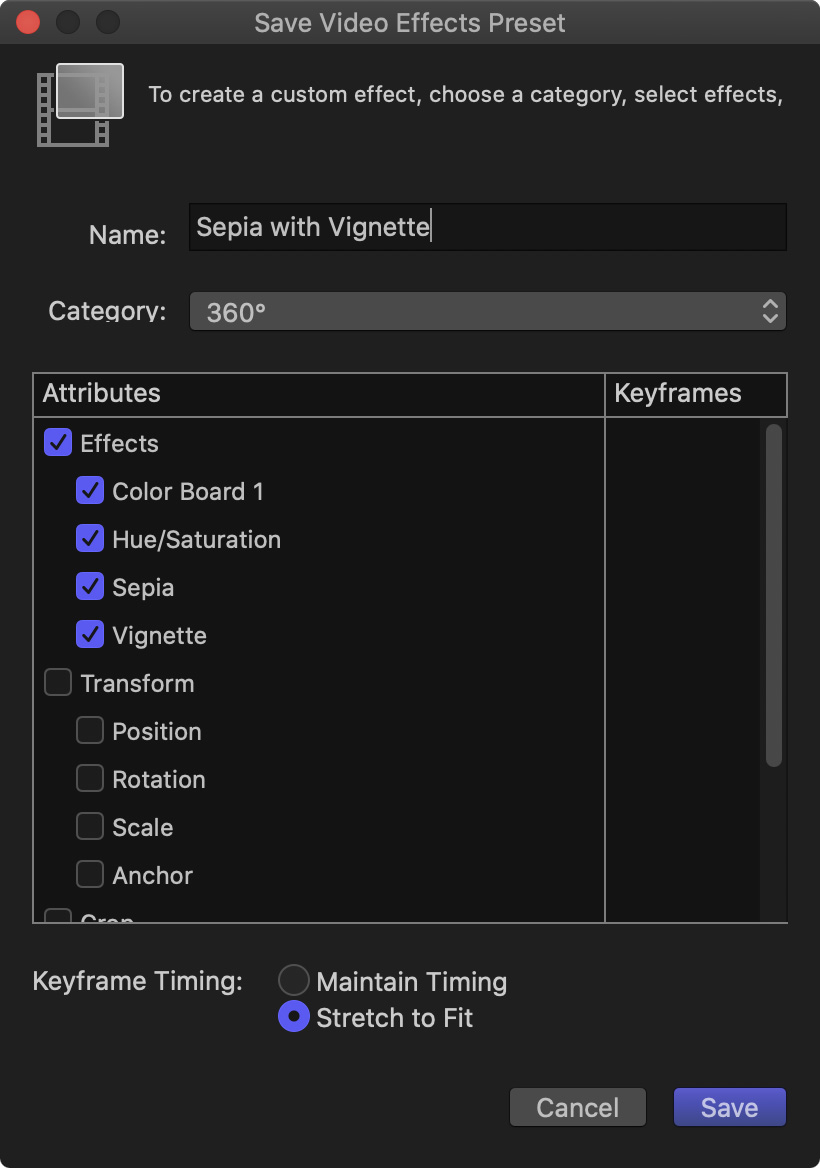Enable the Rotation checkbox
This screenshot has width=820, height=1168.
tap(90, 779)
